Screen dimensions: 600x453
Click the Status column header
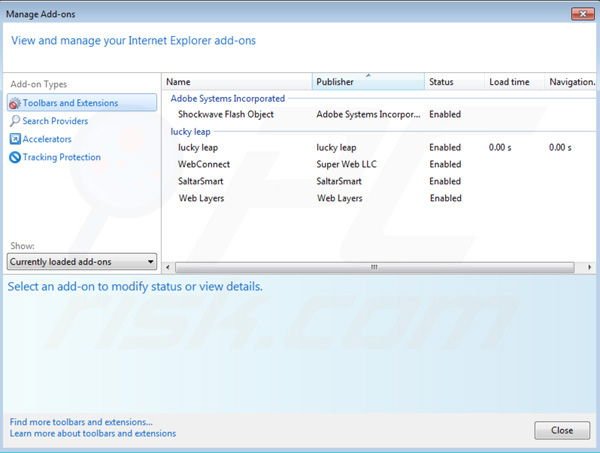tap(452, 81)
